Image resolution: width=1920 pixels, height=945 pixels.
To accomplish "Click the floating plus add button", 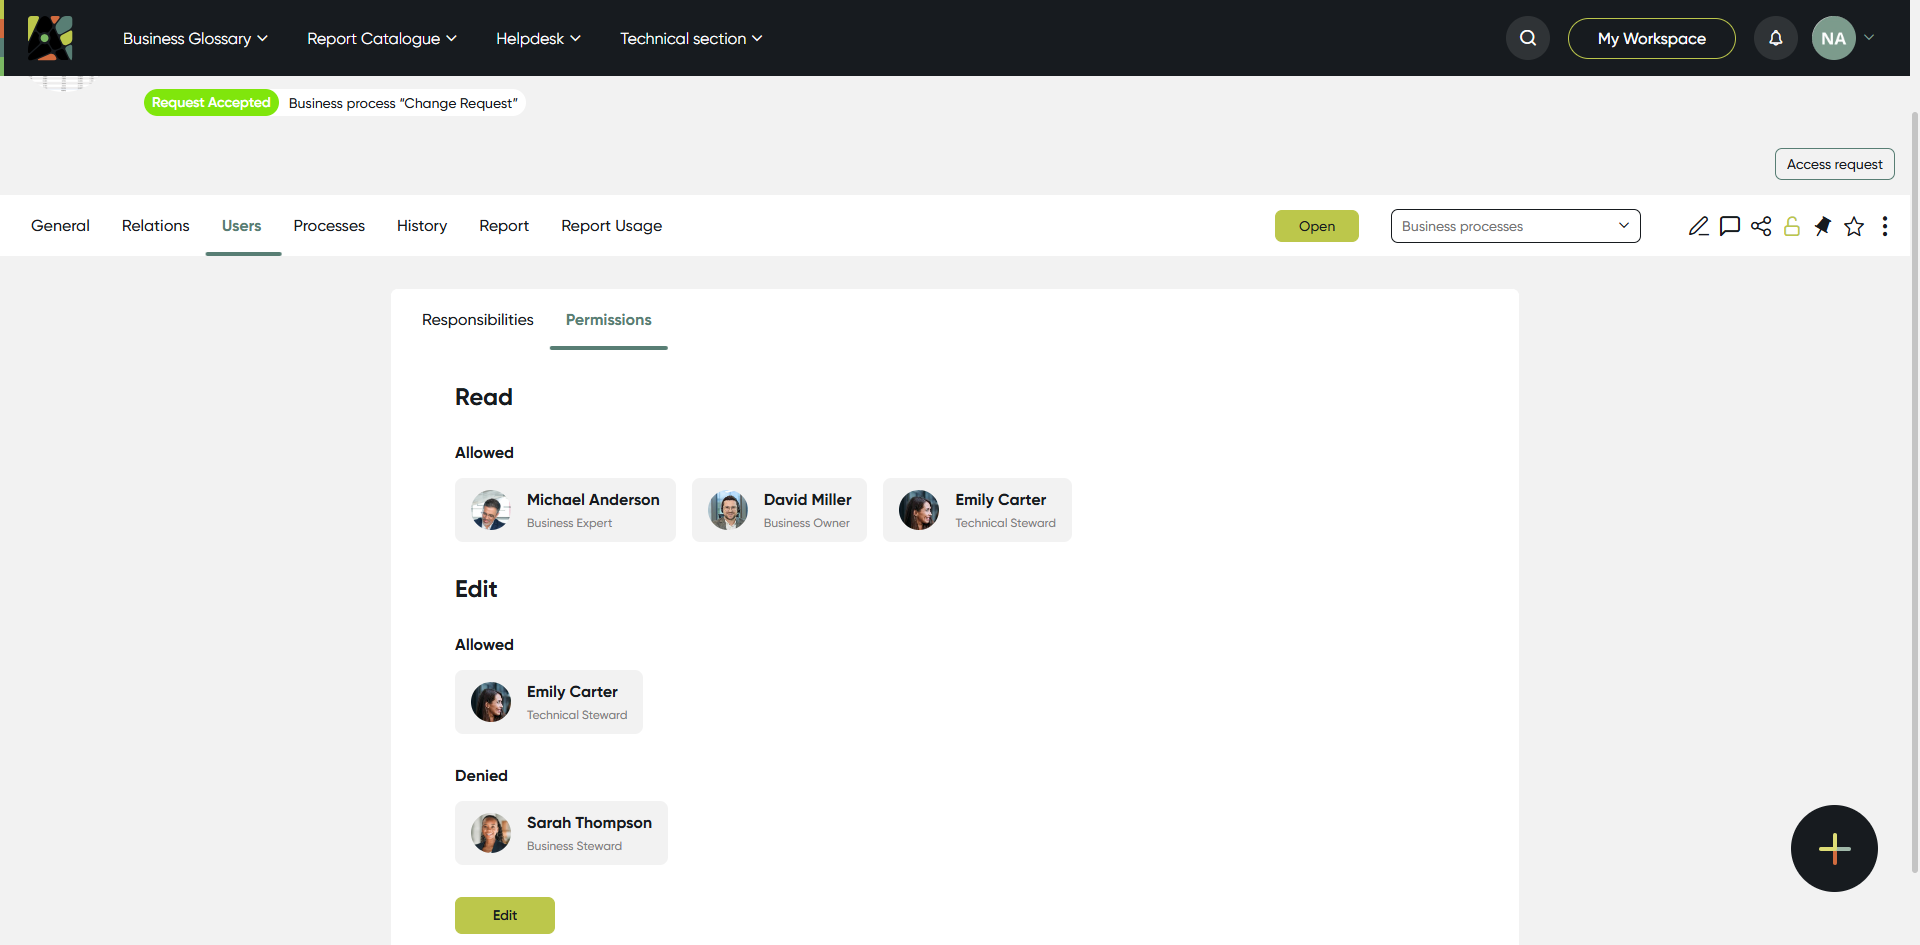I will pyautogui.click(x=1834, y=848).
